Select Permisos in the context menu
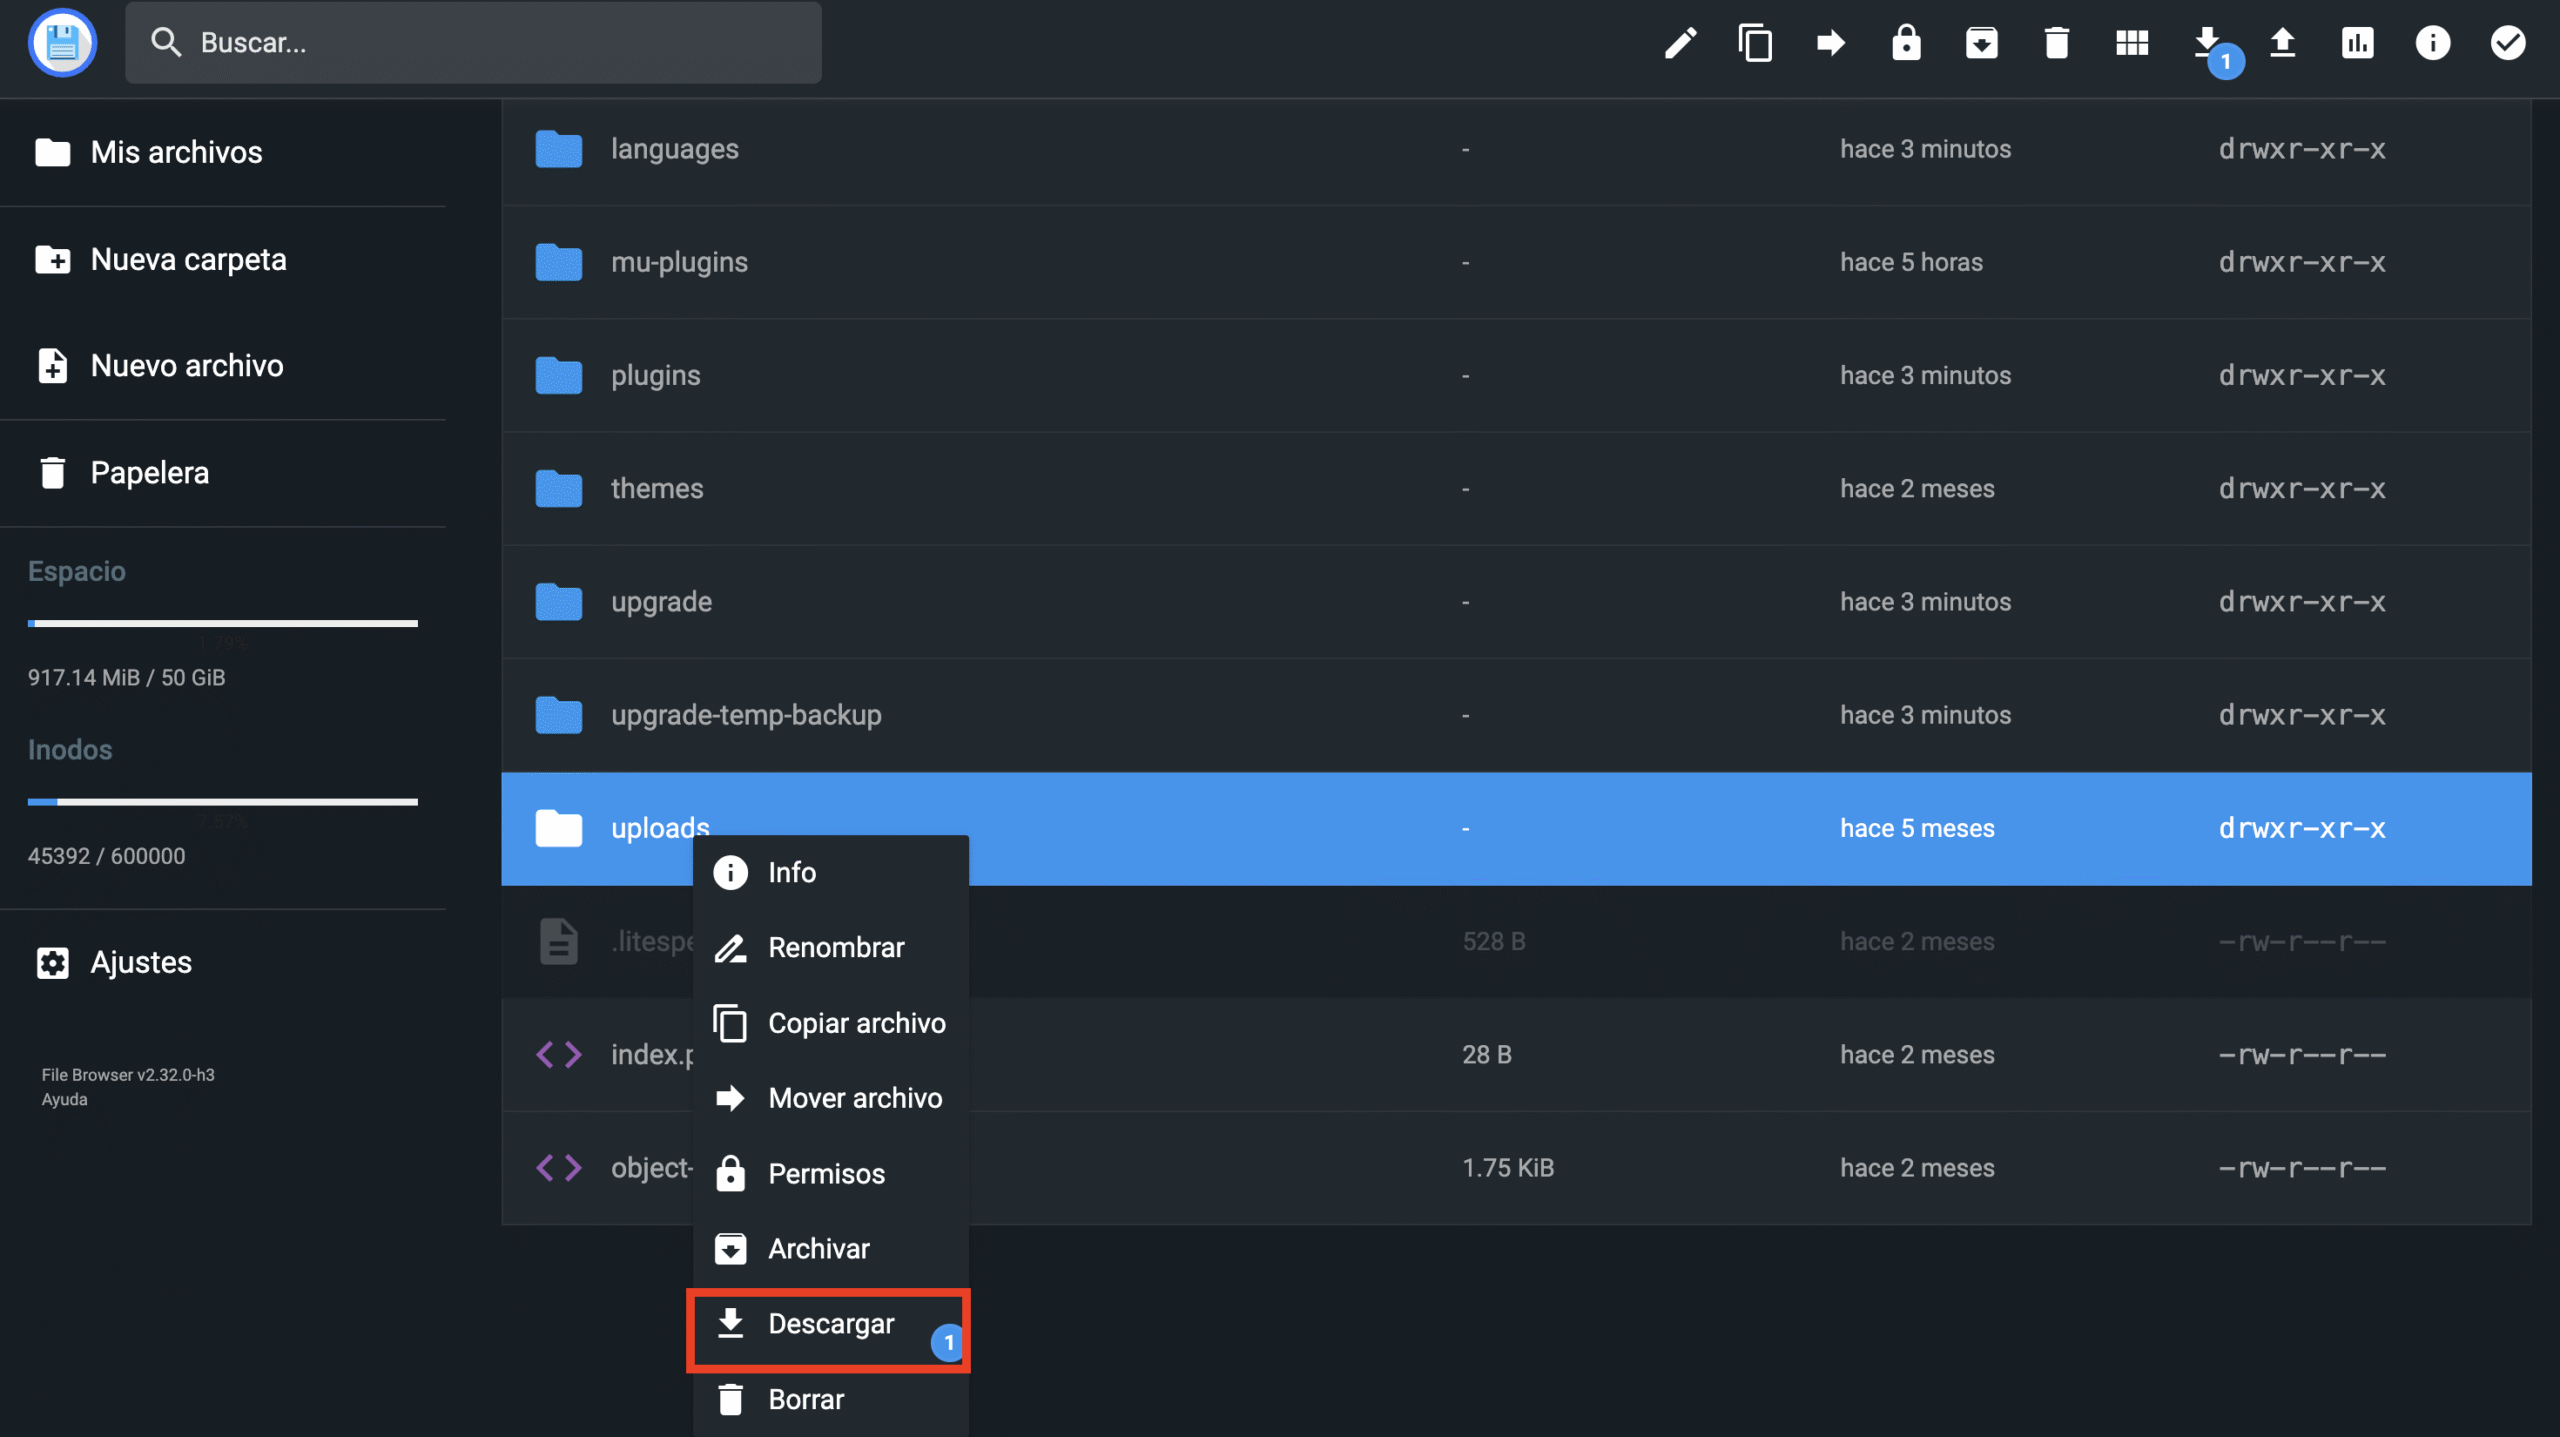This screenshot has height=1437, width=2560. (826, 1173)
